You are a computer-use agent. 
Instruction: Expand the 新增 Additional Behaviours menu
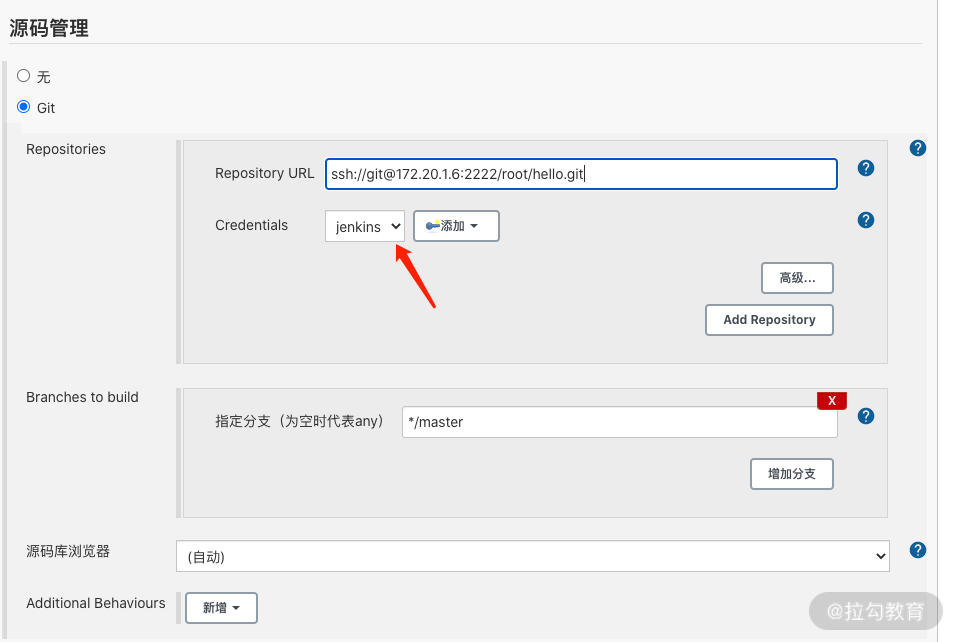pyautogui.click(x=221, y=608)
